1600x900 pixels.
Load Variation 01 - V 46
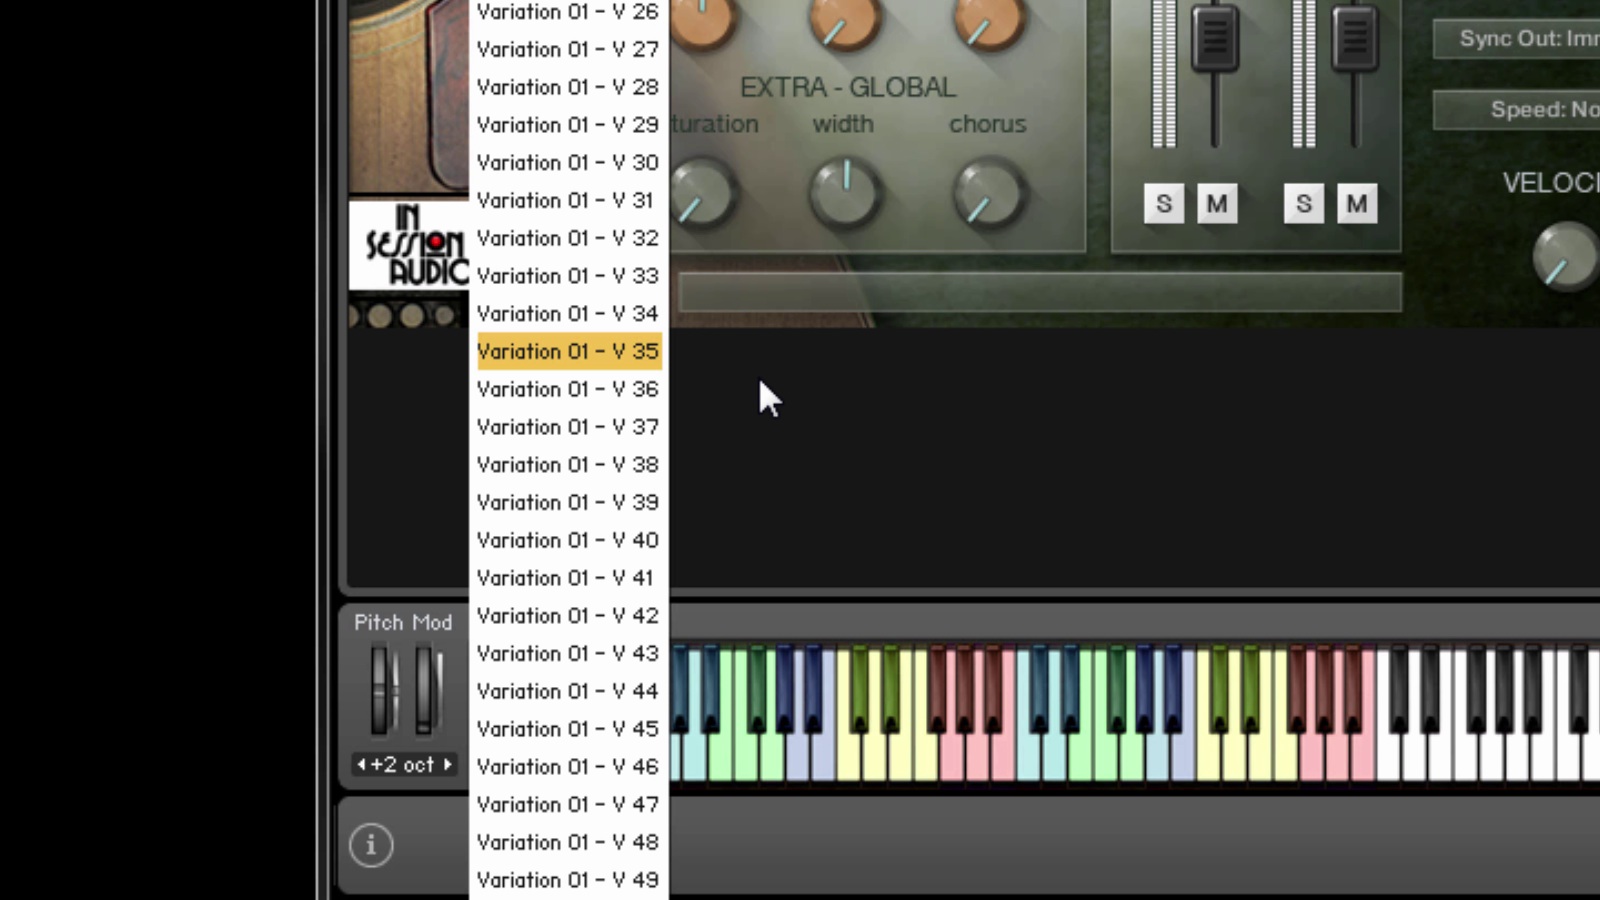click(x=568, y=767)
